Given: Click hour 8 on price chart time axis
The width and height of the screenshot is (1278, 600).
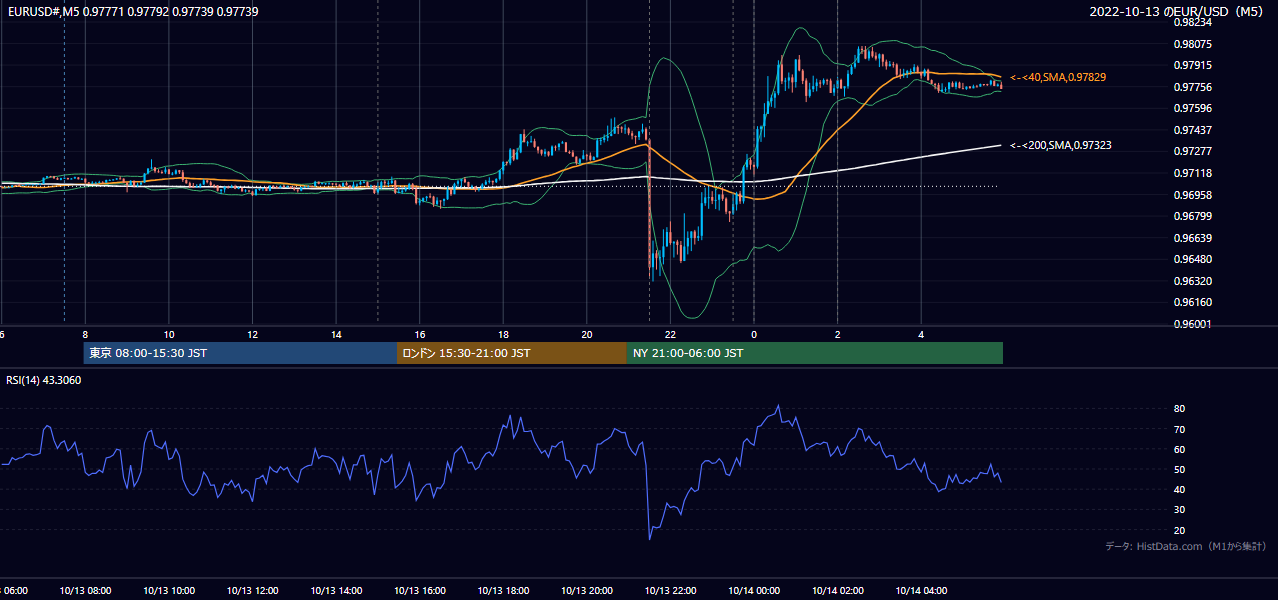Looking at the screenshot, I should pos(85,335).
